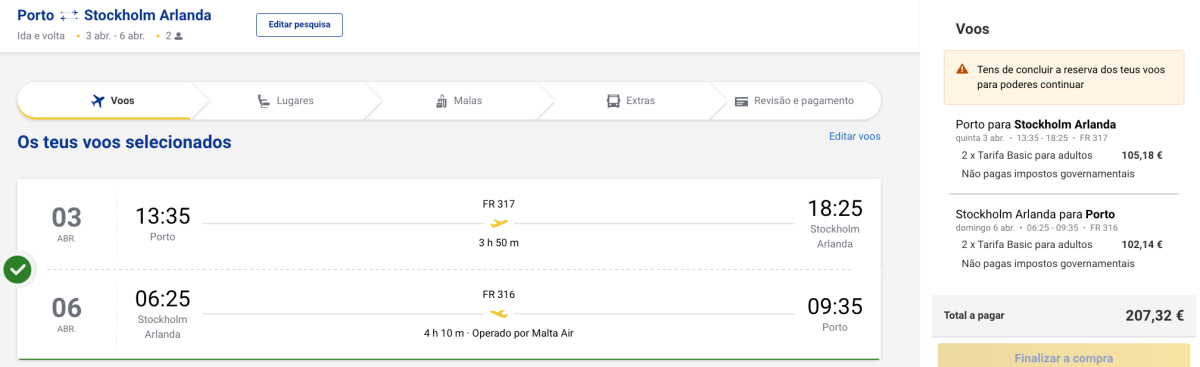Click the Editar voos link
This screenshot has width=1200, height=367.
(x=855, y=136)
